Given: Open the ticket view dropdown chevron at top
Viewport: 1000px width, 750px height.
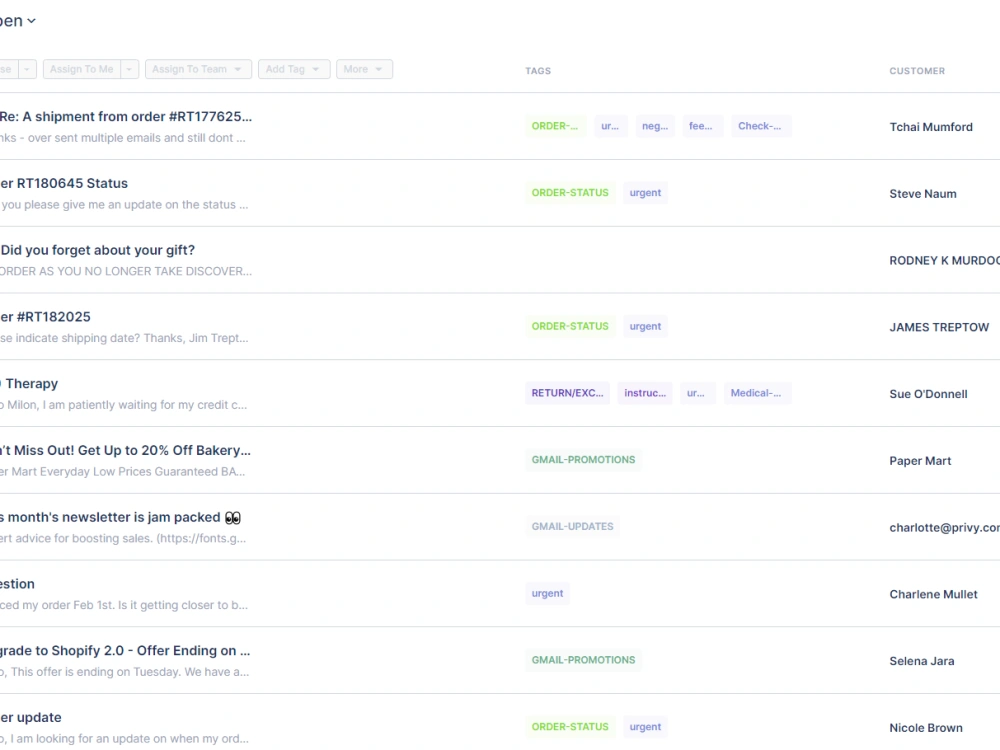Looking at the screenshot, I should pos(31,21).
